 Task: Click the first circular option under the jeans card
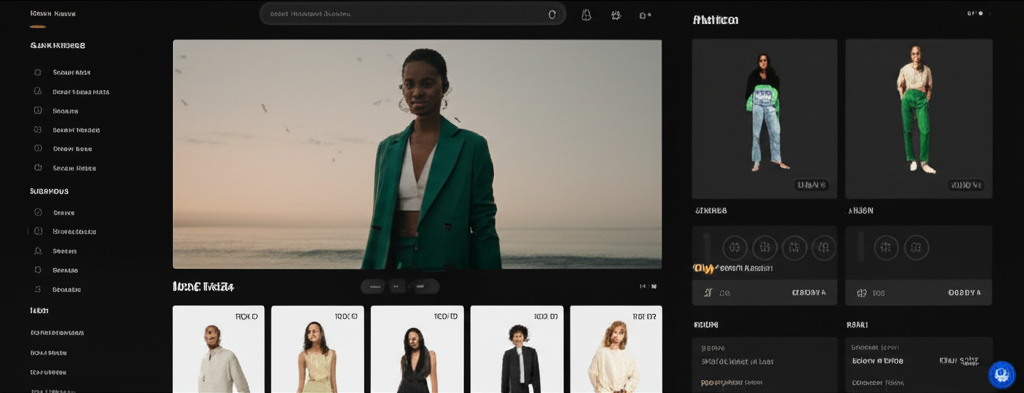pos(735,247)
